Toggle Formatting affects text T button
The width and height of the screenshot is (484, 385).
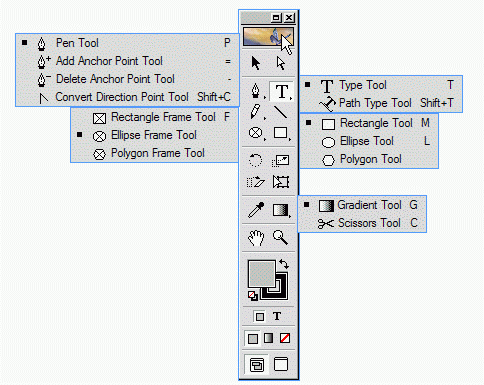click(x=277, y=316)
